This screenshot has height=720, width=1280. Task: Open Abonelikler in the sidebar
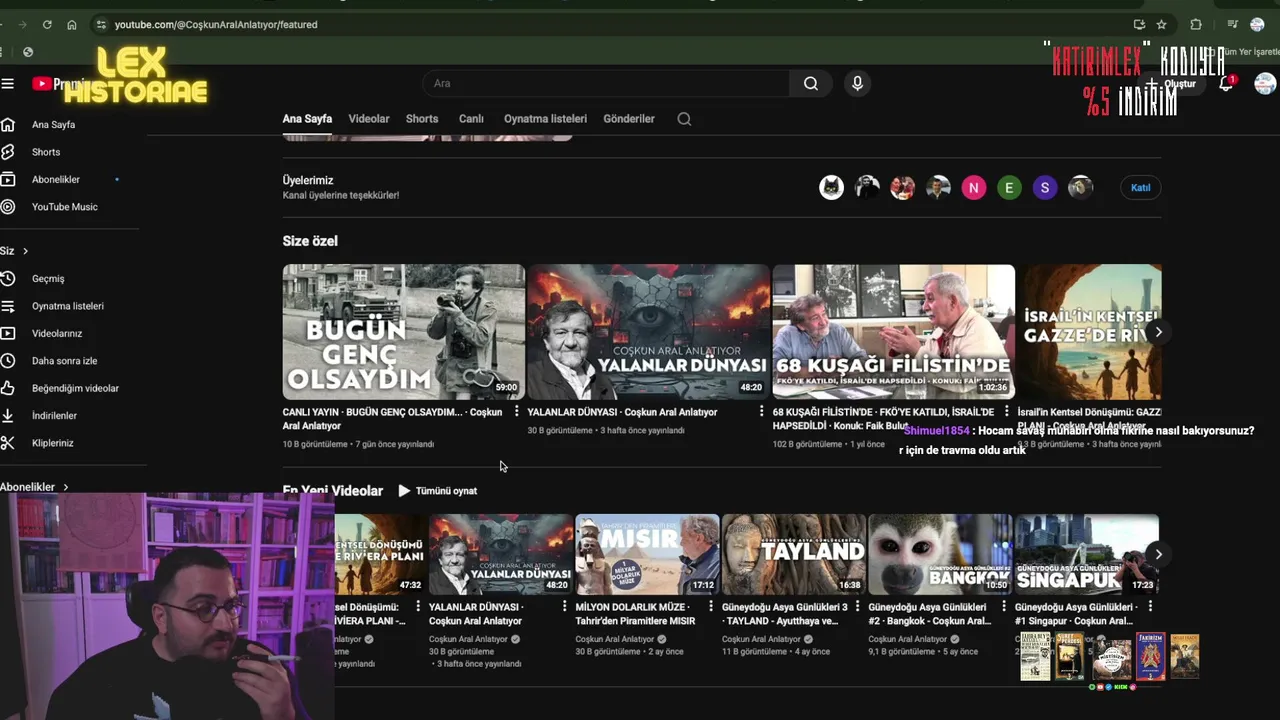click(x=56, y=180)
